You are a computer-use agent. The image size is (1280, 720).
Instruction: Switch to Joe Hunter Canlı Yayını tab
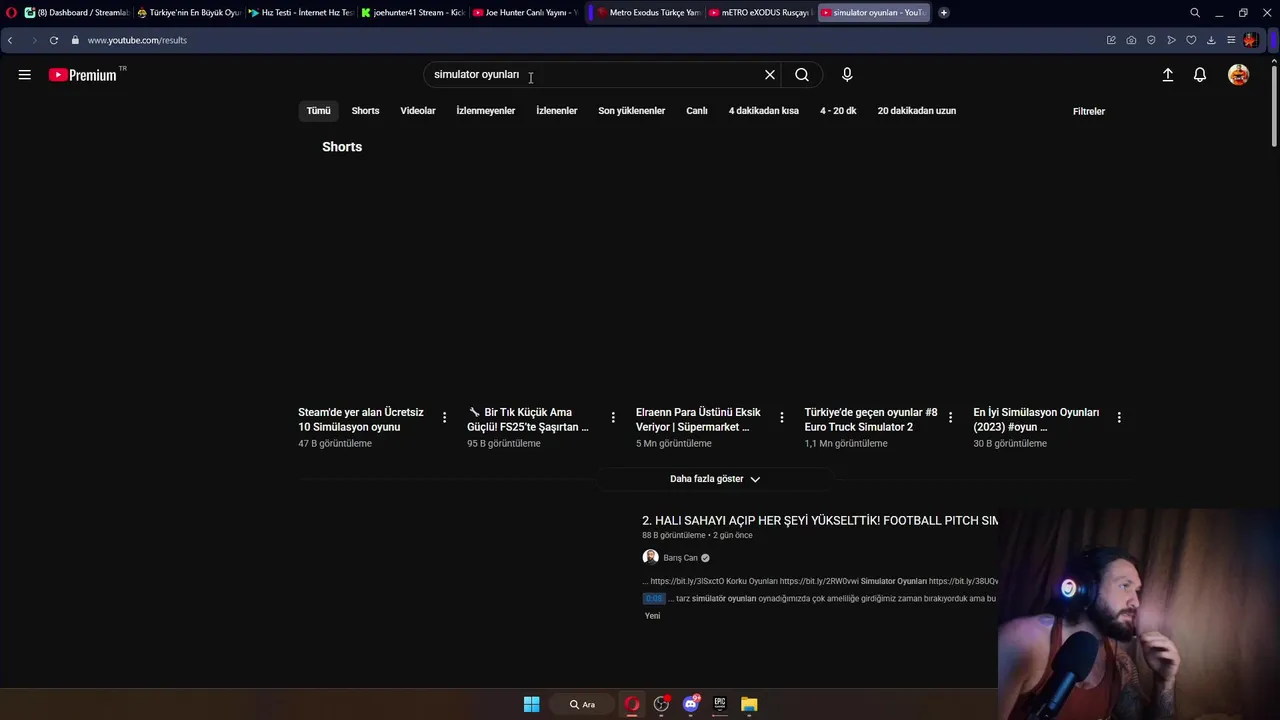pyautogui.click(x=524, y=13)
